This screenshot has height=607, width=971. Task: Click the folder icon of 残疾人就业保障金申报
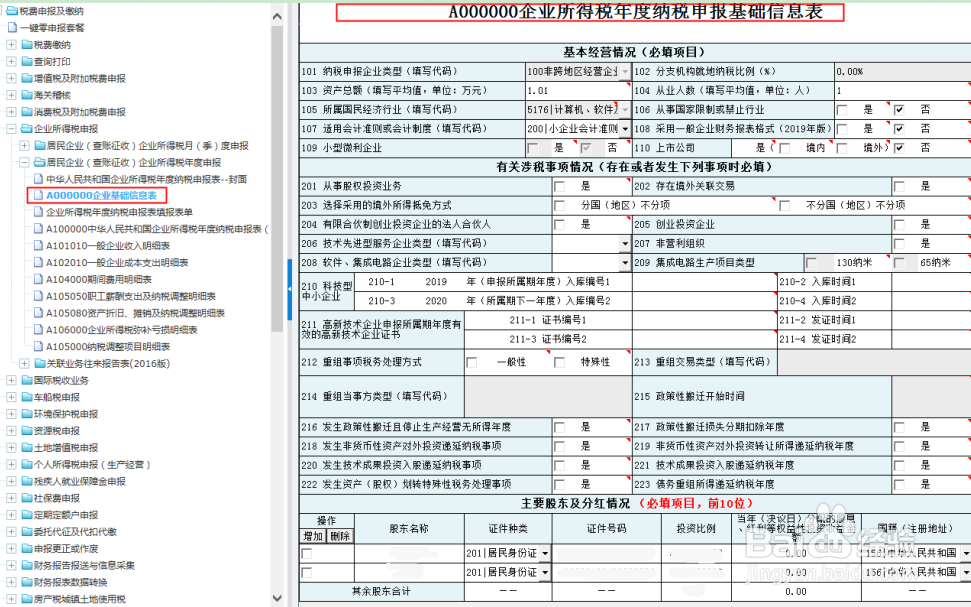tap(27, 481)
